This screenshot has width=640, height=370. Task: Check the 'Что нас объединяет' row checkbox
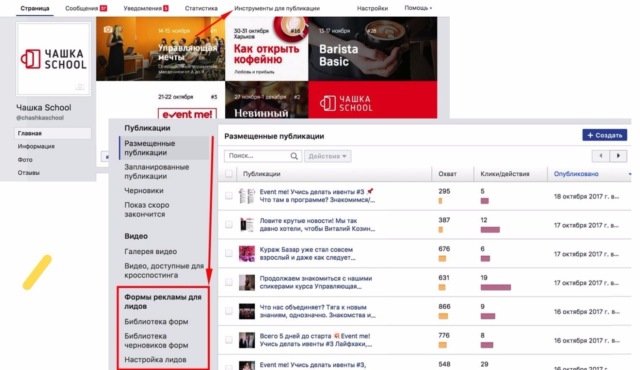pyautogui.click(x=229, y=311)
